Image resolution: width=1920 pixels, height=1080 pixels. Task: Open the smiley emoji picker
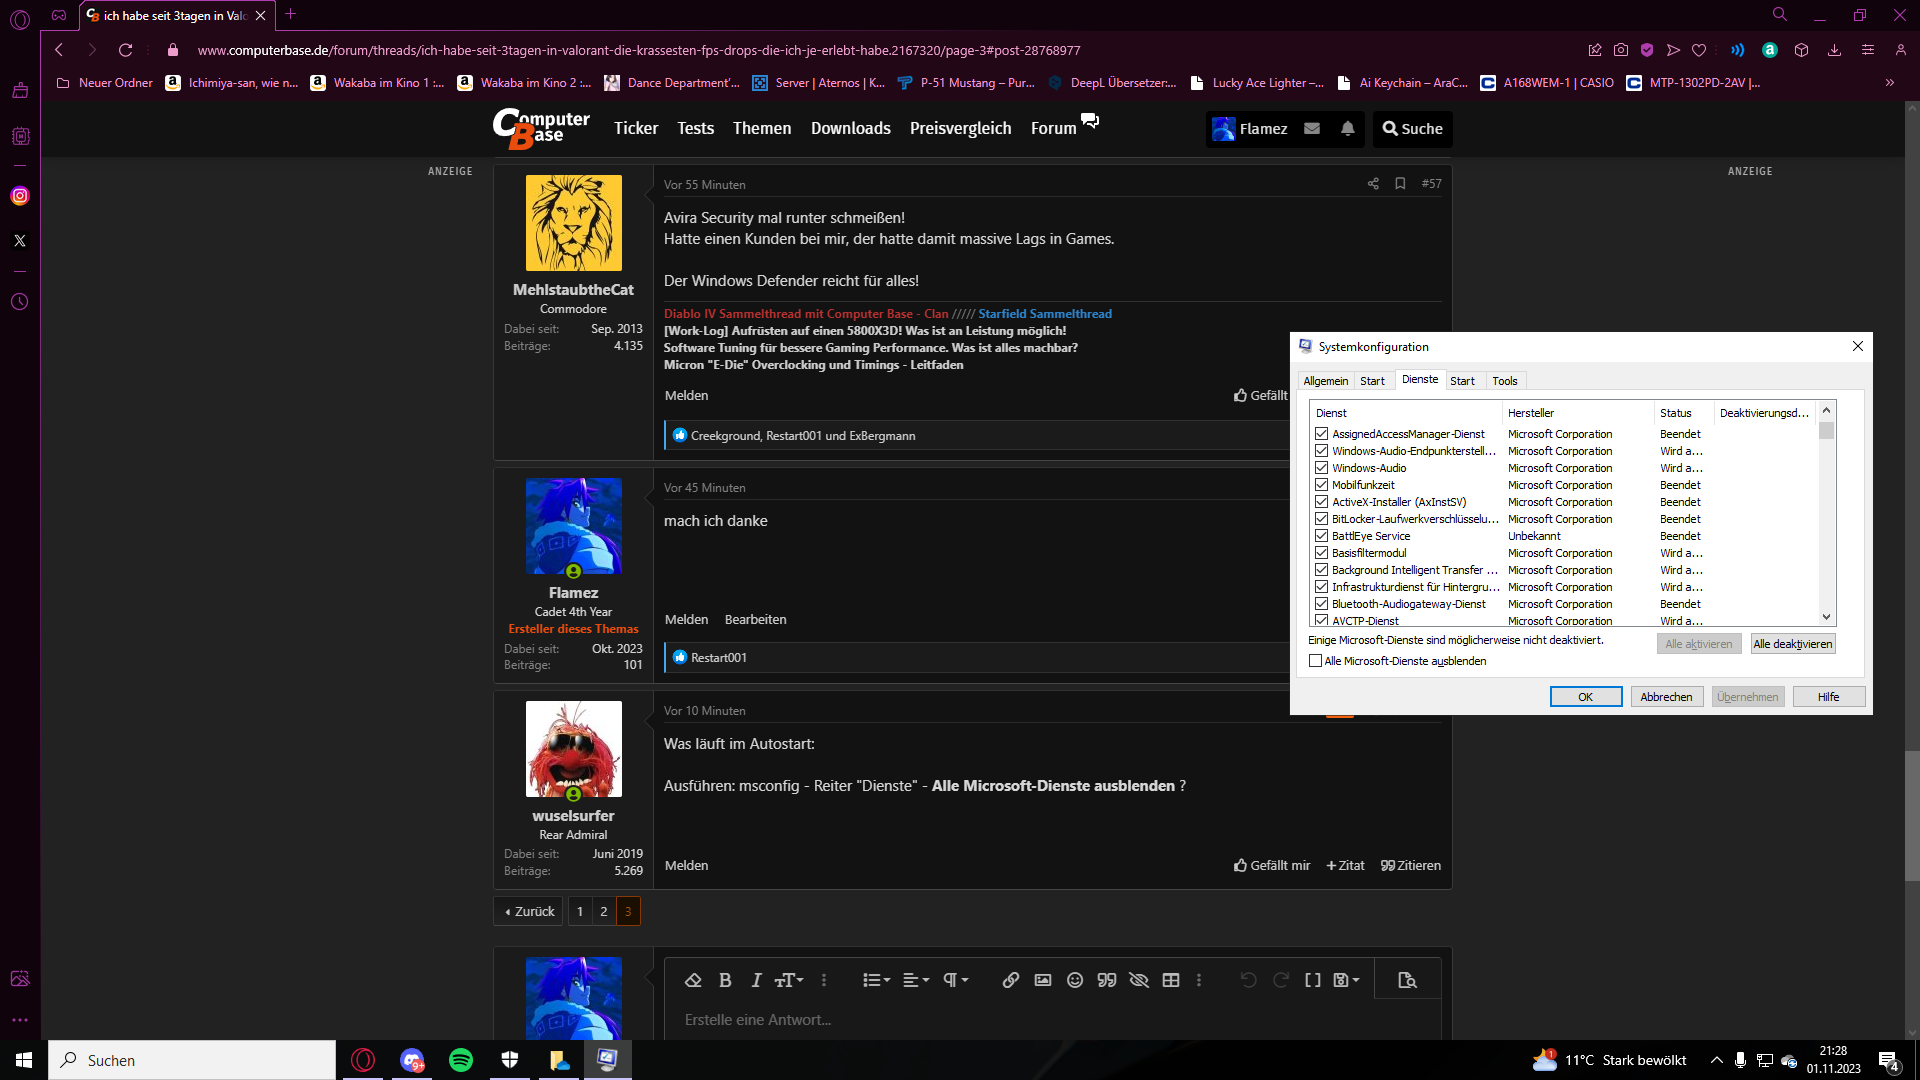(x=1074, y=980)
